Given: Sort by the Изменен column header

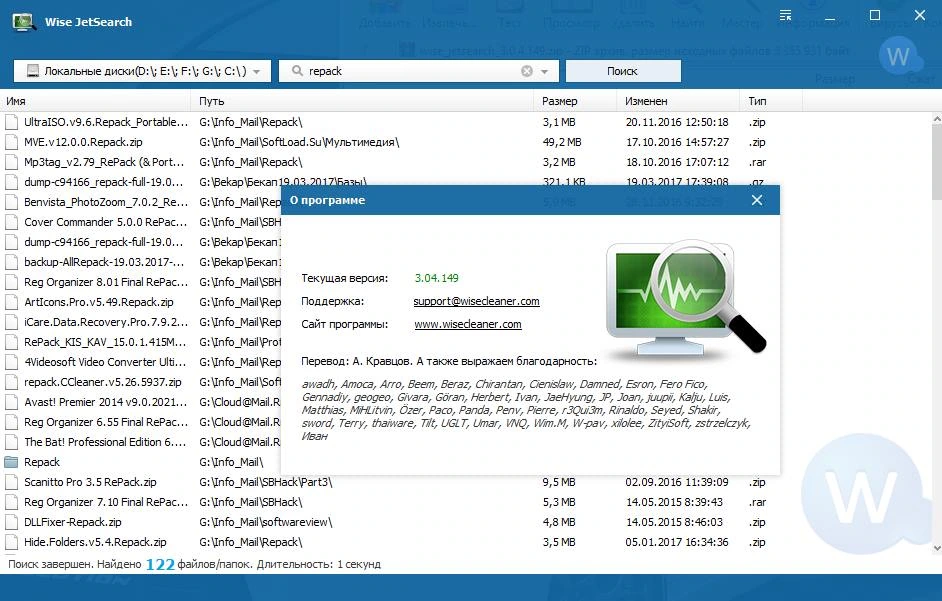Looking at the screenshot, I should click(678, 101).
